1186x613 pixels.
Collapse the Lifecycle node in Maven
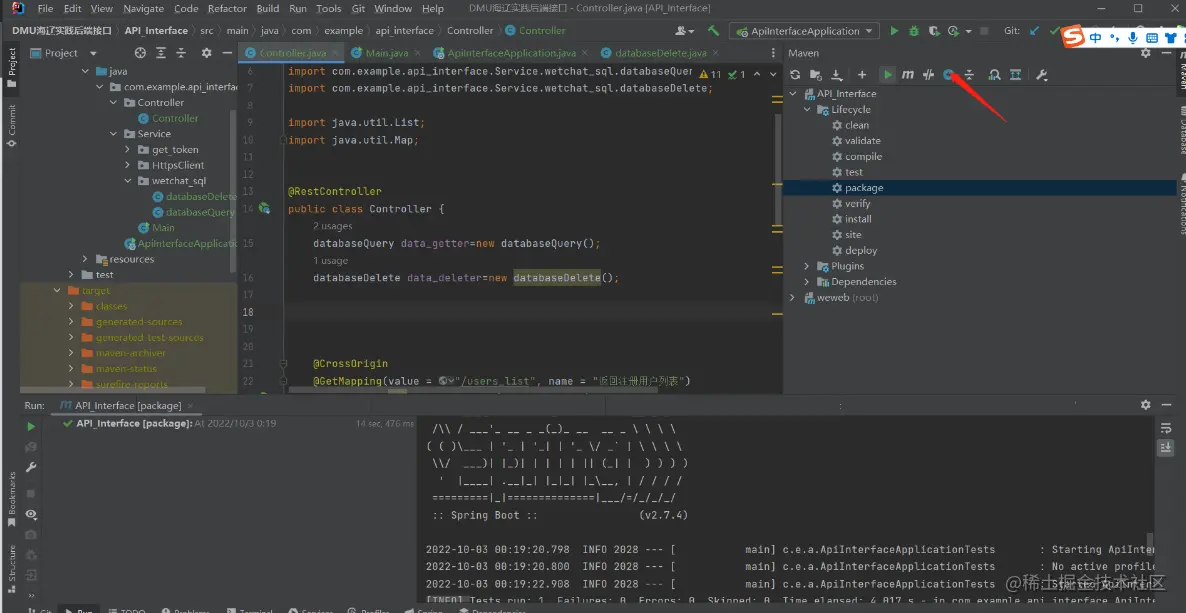click(x=808, y=110)
